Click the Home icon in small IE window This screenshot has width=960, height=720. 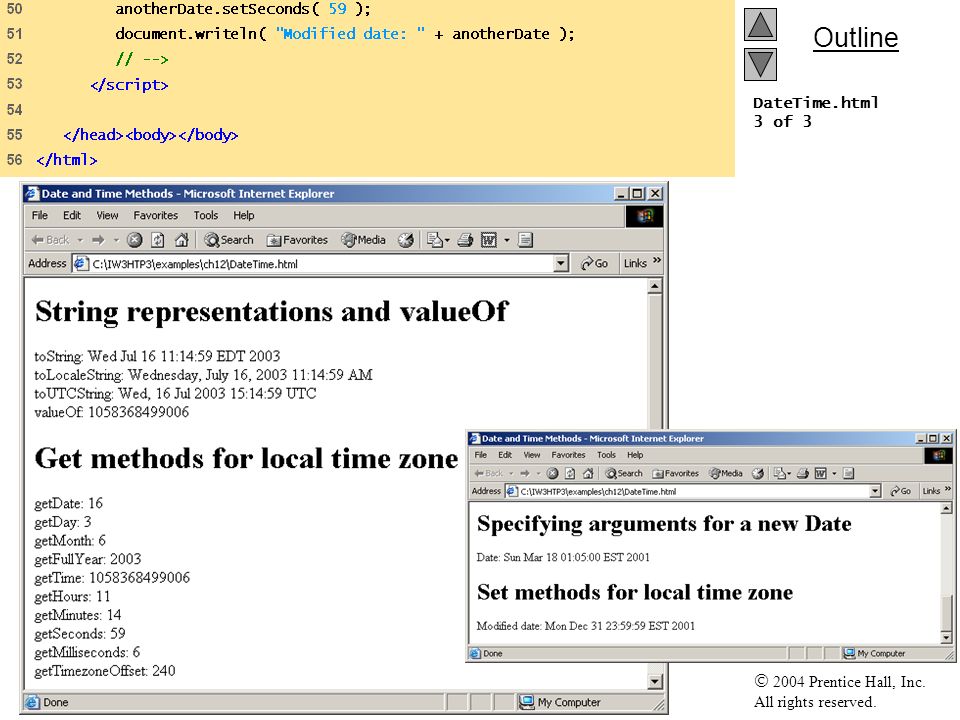(x=588, y=473)
